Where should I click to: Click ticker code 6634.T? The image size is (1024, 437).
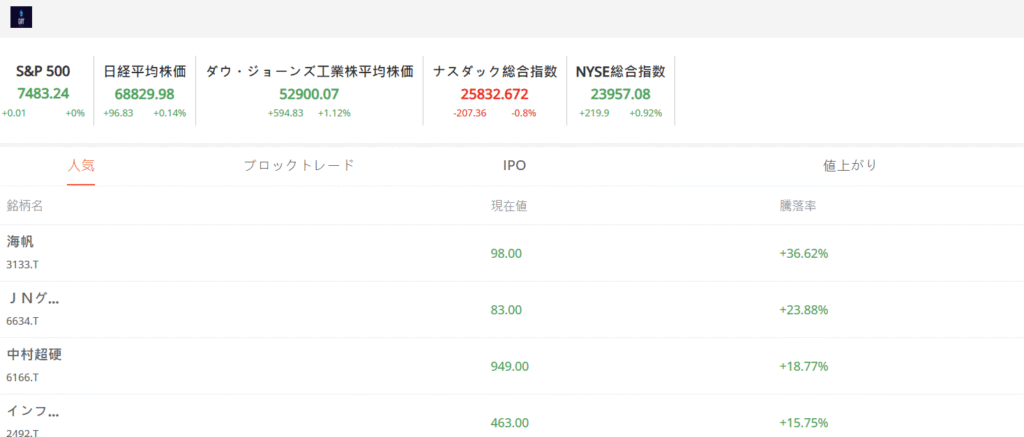(x=23, y=321)
